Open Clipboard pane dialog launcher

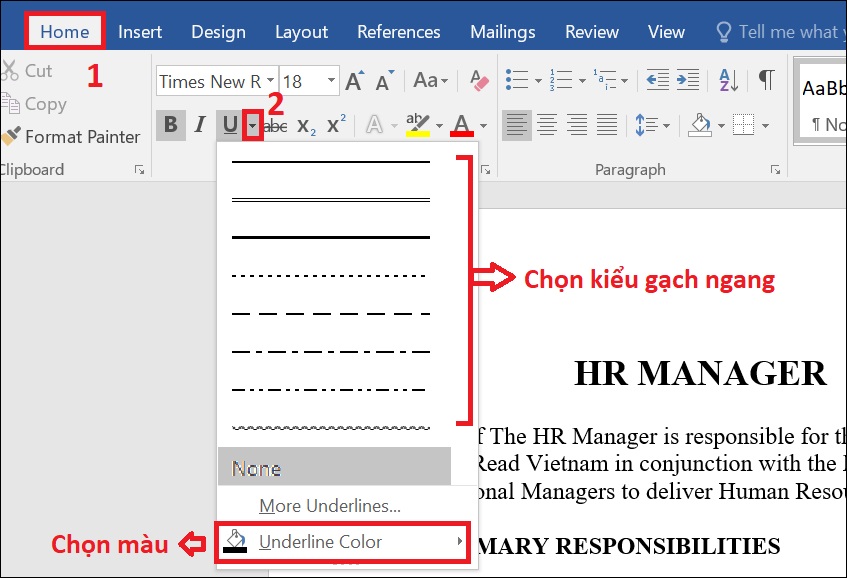[139, 170]
